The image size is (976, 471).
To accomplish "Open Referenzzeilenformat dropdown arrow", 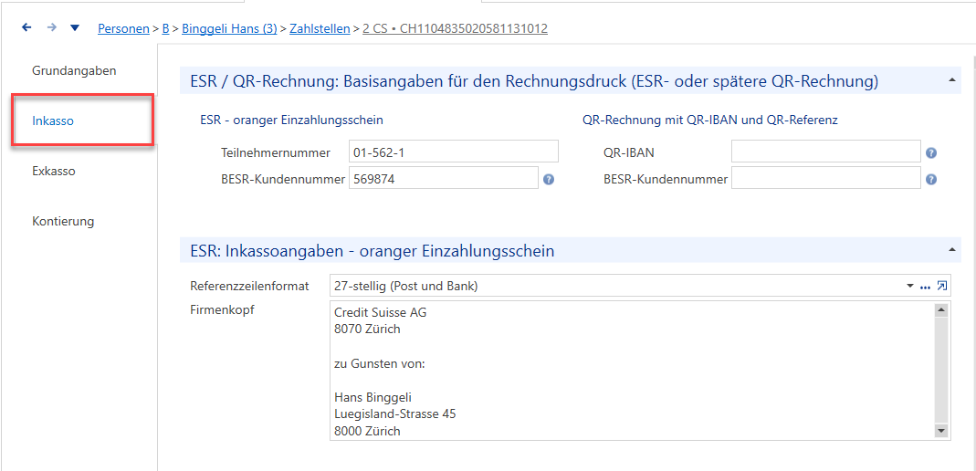I will (910, 286).
